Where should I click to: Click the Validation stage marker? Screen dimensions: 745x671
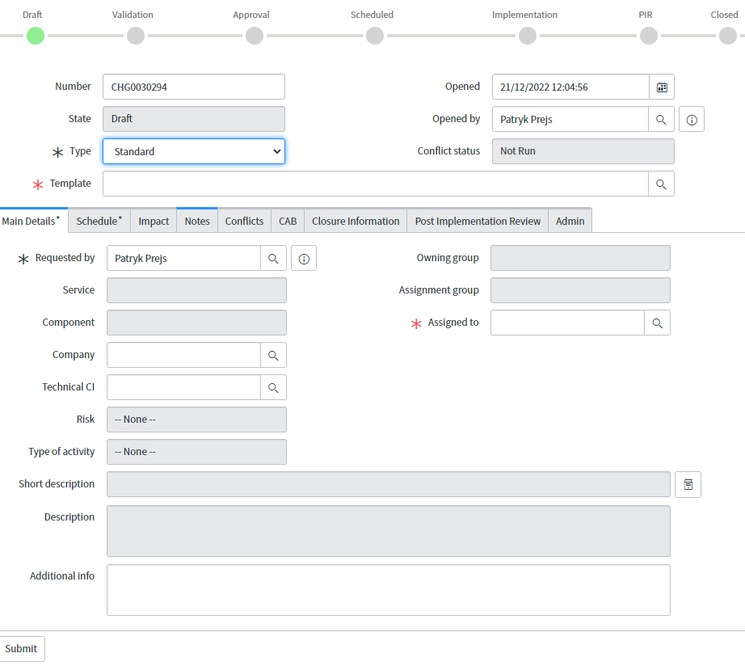click(x=136, y=36)
